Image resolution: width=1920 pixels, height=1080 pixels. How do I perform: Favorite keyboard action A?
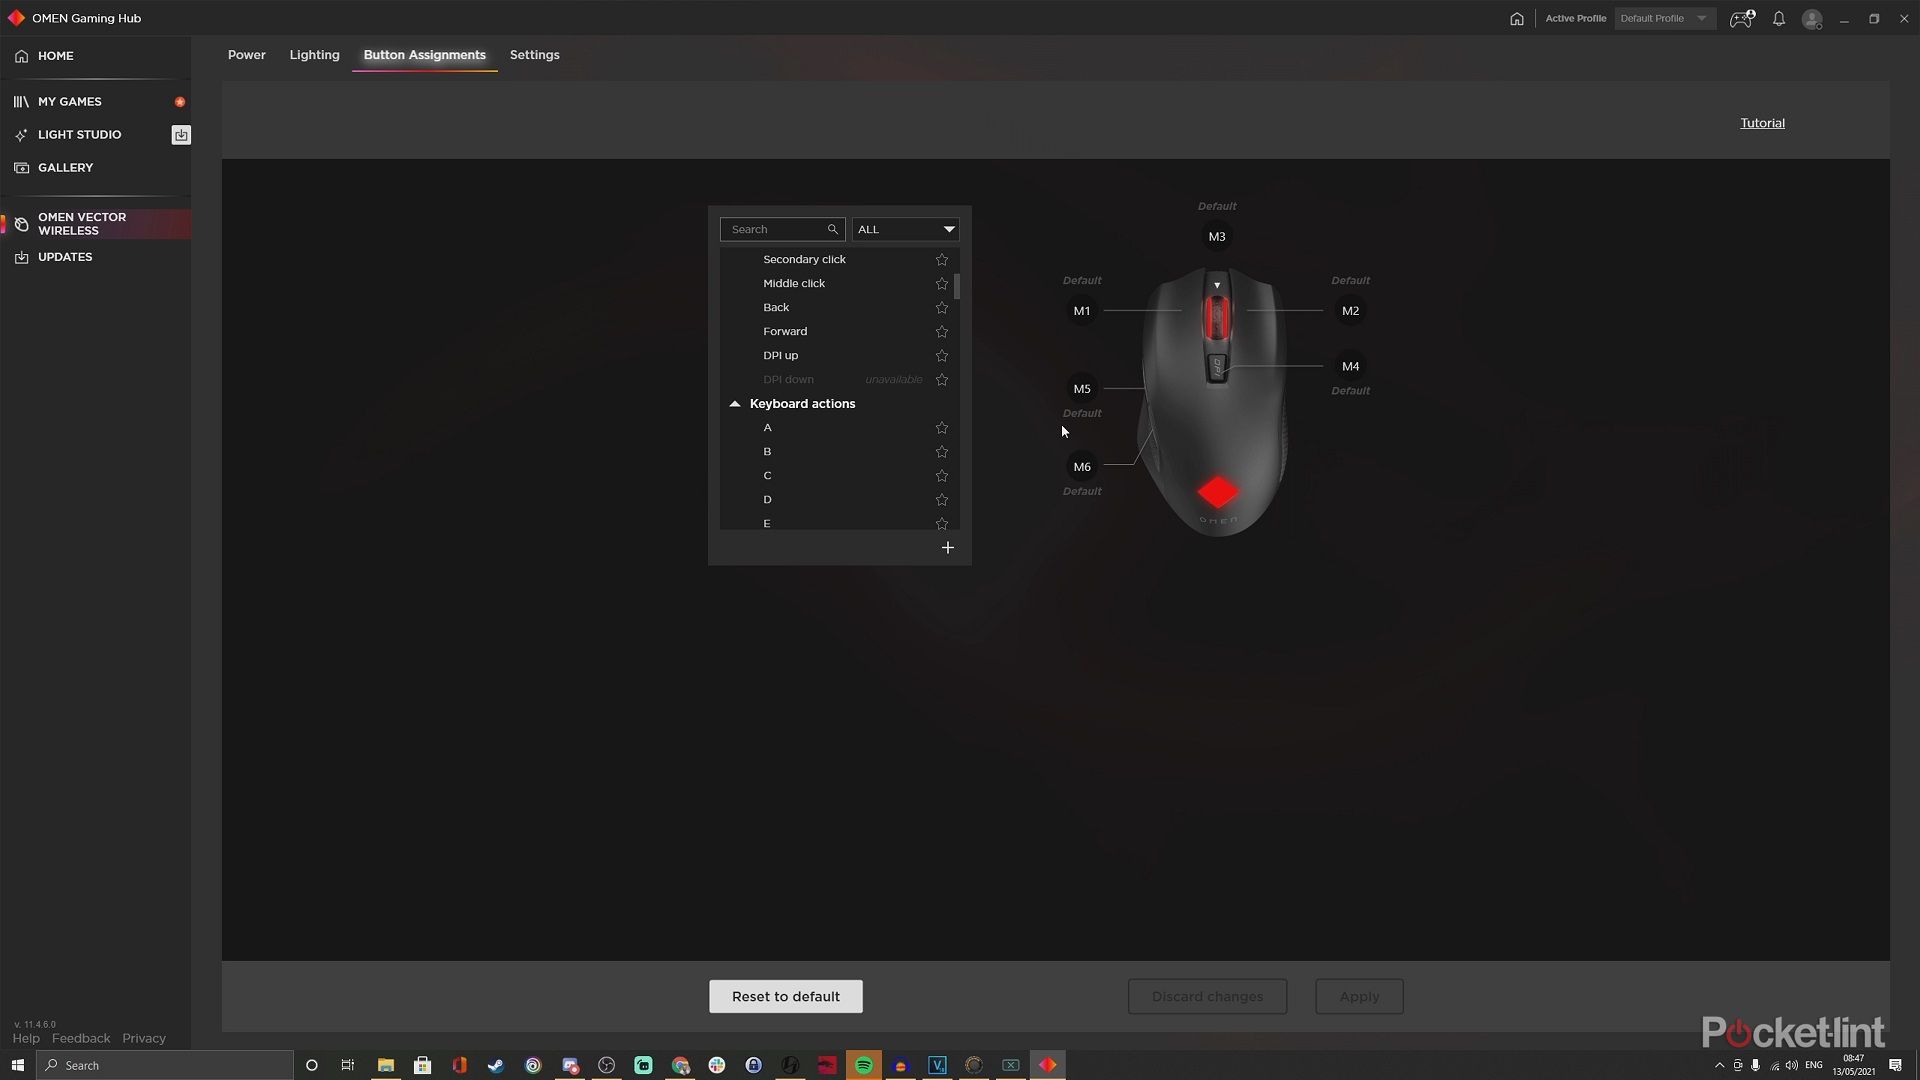(x=940, y=427)
